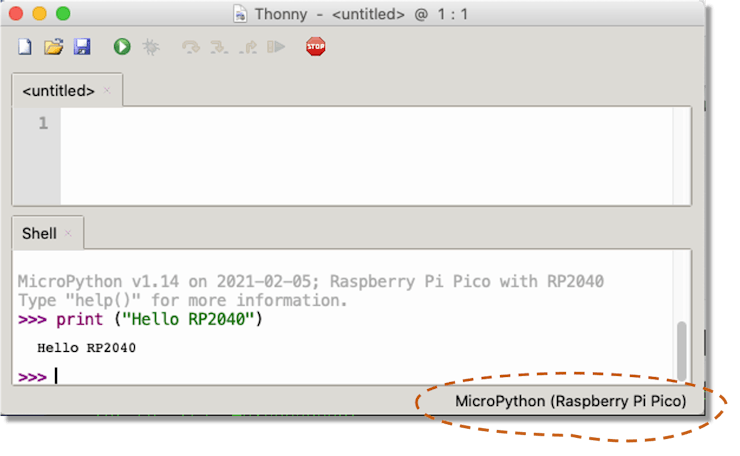Screen dimensions: 740x456
Task: Click the 'Type "help()" for more information.' line
Action: 183,300
